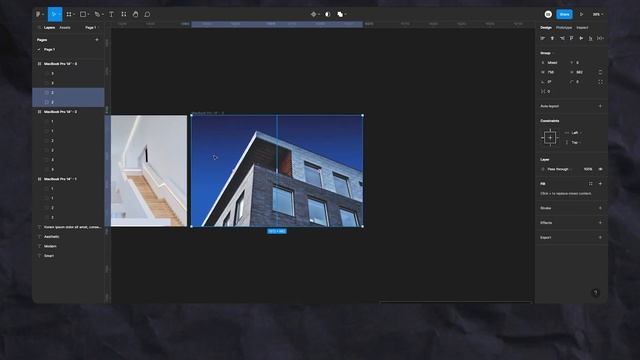This screenshot has height=360, width=640.
Task: Select the Frame tool
Action: coord(70,14)
